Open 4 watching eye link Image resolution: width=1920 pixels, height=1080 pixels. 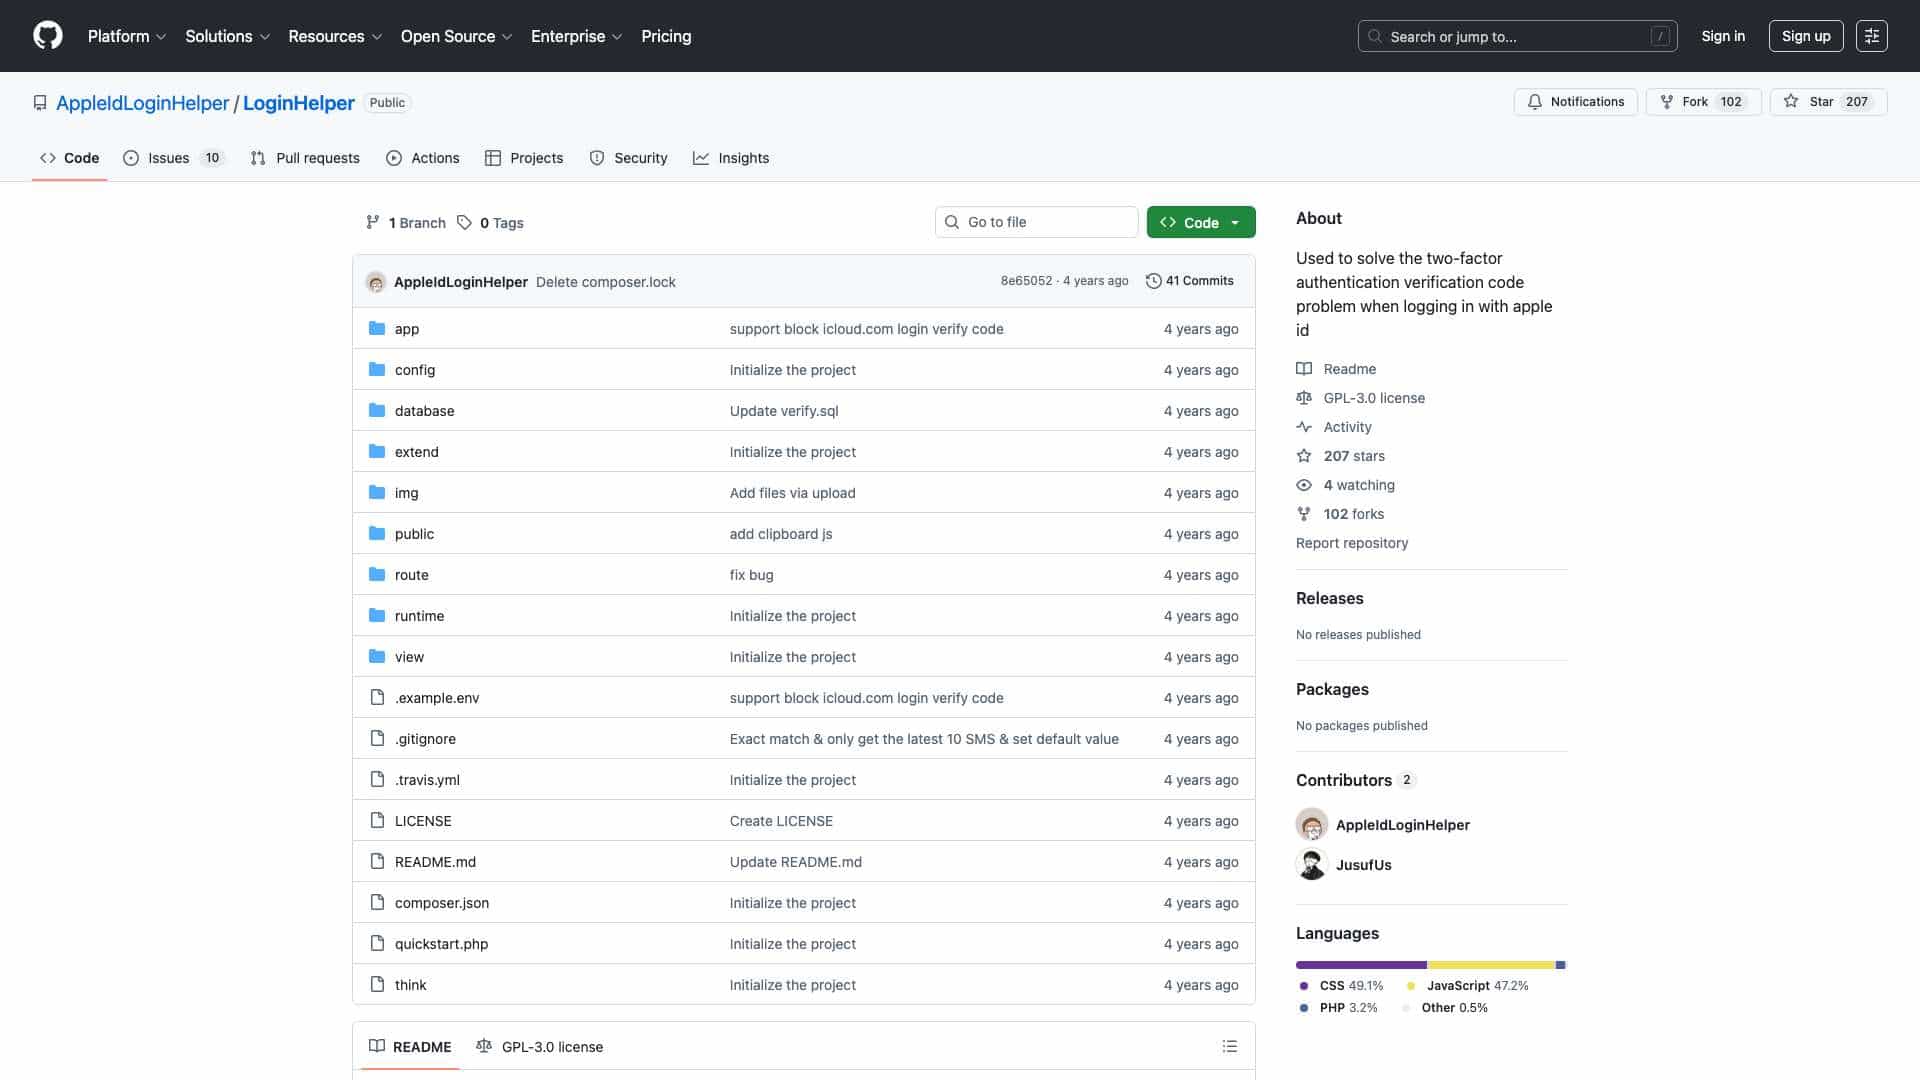[1346, 485]
